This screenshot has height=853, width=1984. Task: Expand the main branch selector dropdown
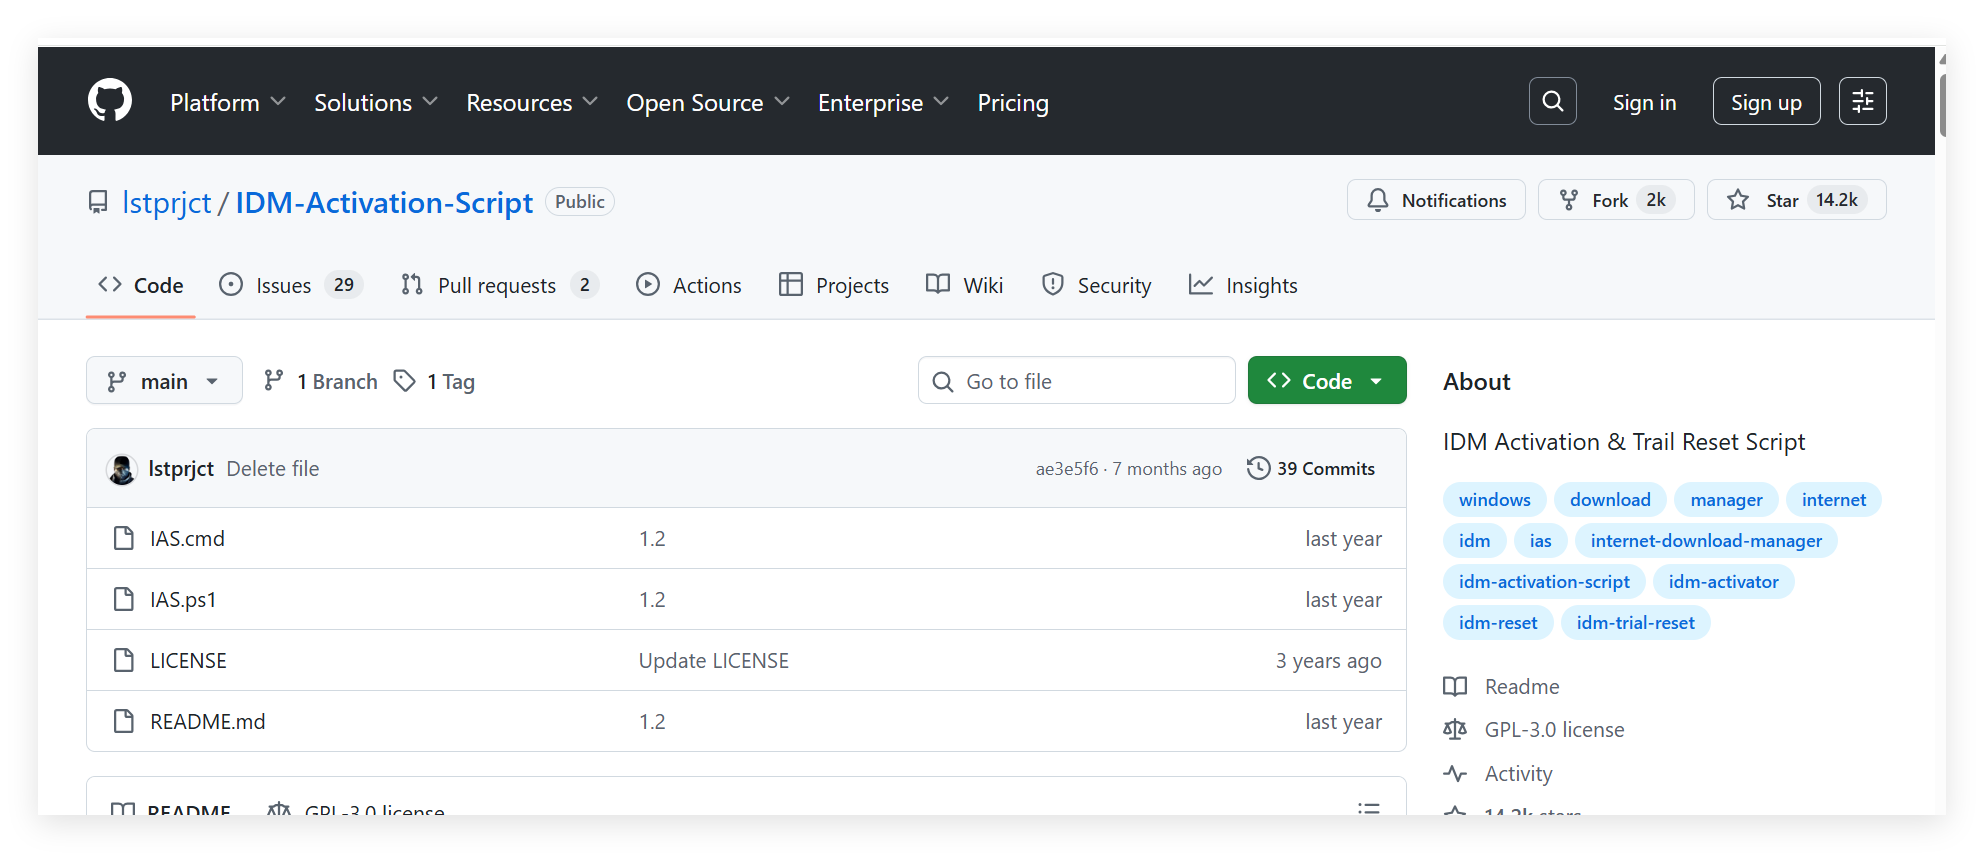pyautogui.click(x=164, y=381)
